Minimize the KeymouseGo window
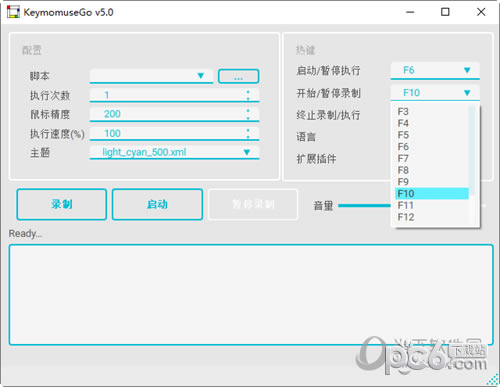Image resolution: width=500 pixels, height=387 pixels. click(x=410, y=12)
